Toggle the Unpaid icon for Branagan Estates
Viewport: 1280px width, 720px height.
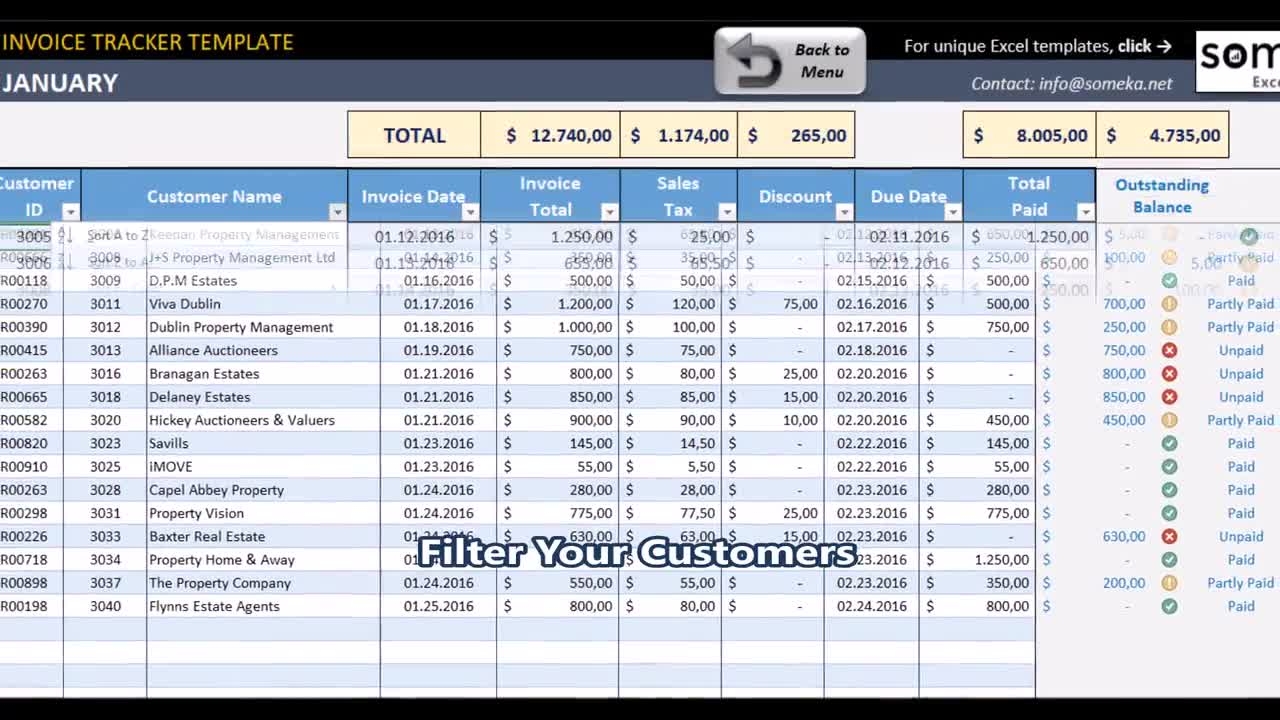[1169, 373]
